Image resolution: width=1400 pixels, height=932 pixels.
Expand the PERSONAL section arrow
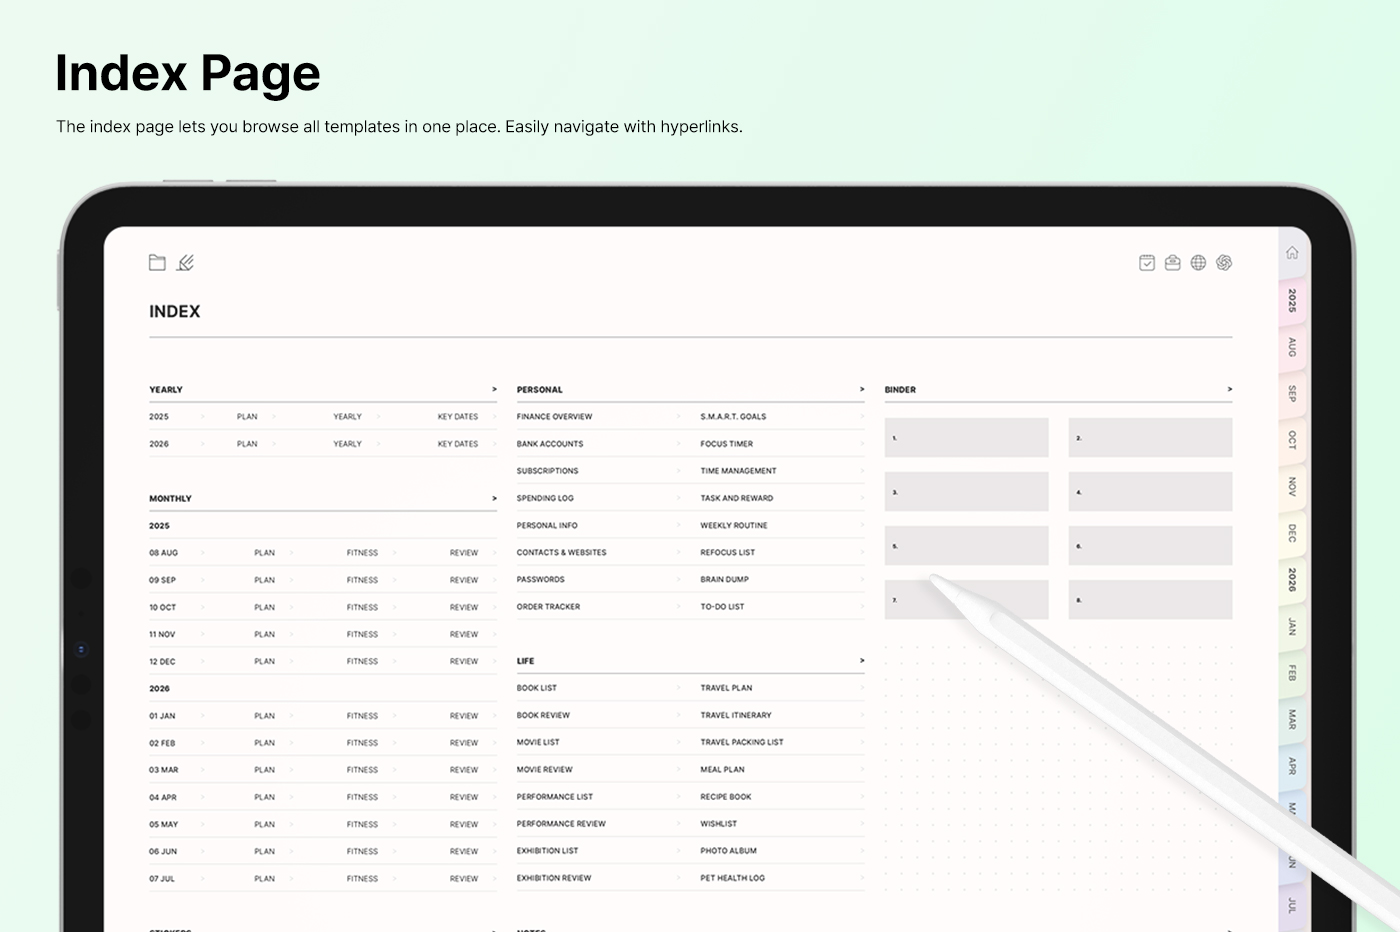(x=862, y=390)
